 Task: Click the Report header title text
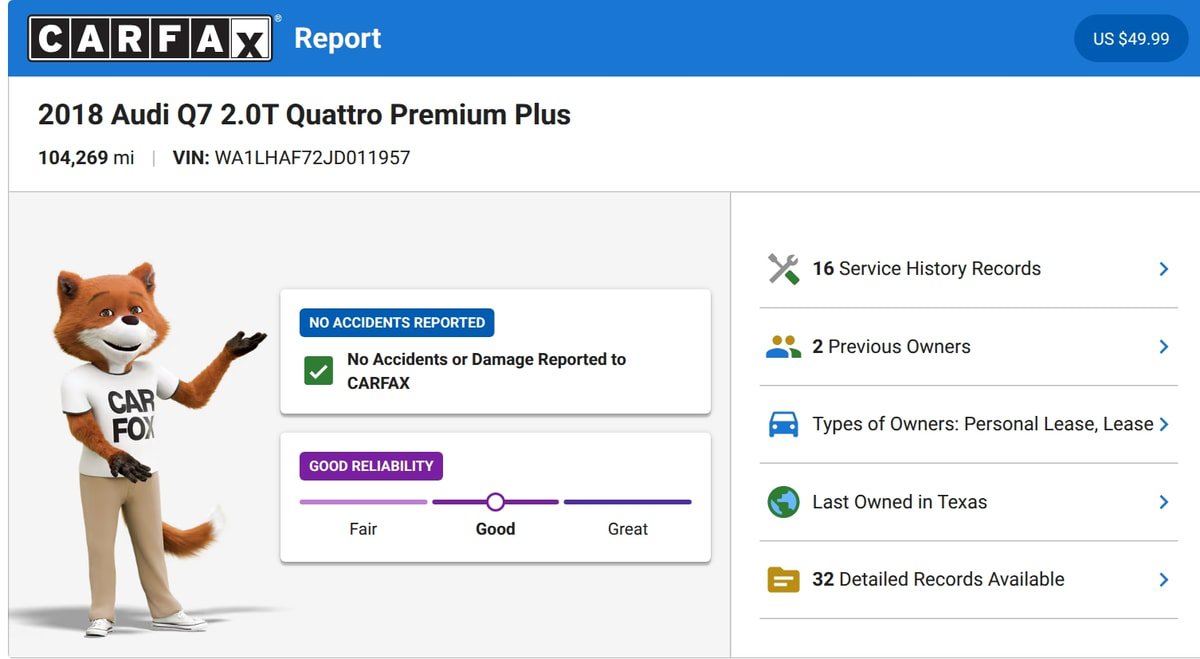click(338, 39)
